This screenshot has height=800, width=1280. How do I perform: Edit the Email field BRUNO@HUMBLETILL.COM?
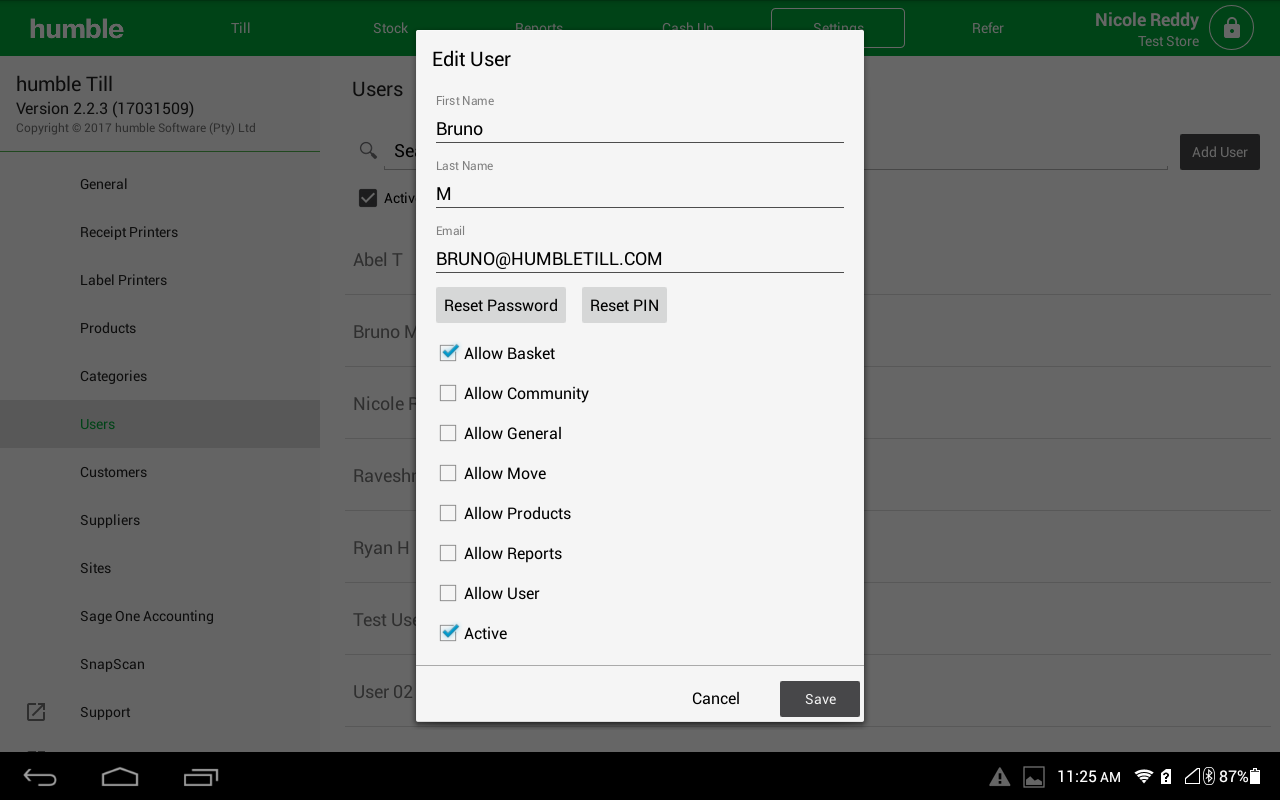pyautogui.click(x=640, y=259)
